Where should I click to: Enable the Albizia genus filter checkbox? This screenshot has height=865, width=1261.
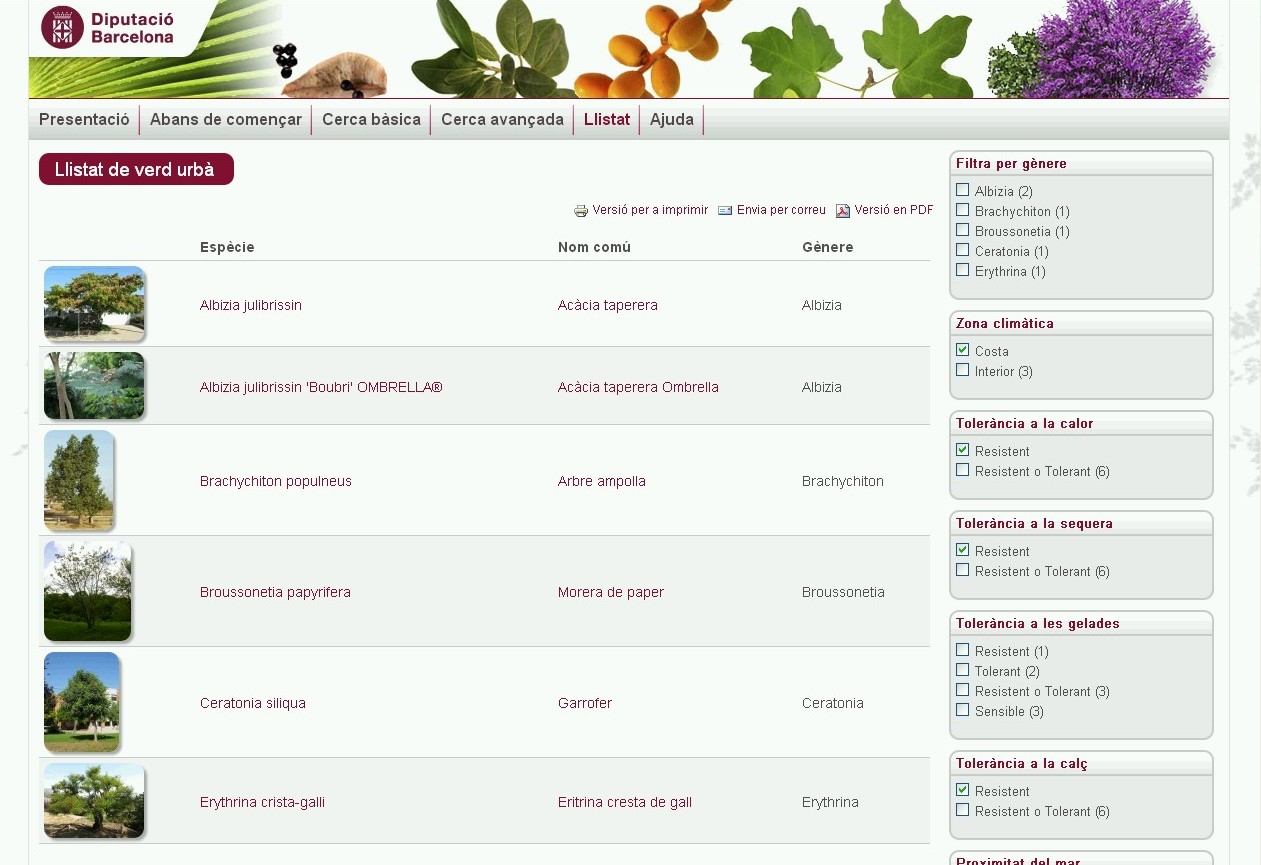click(x=963, y=190)
